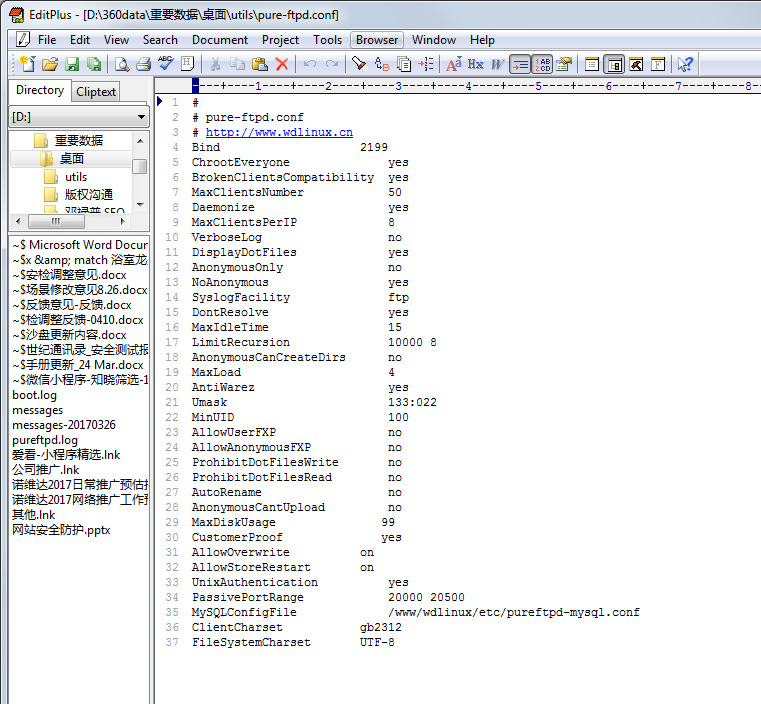Click the Print icon
The image size is (761, 704).
coord(143,64)
